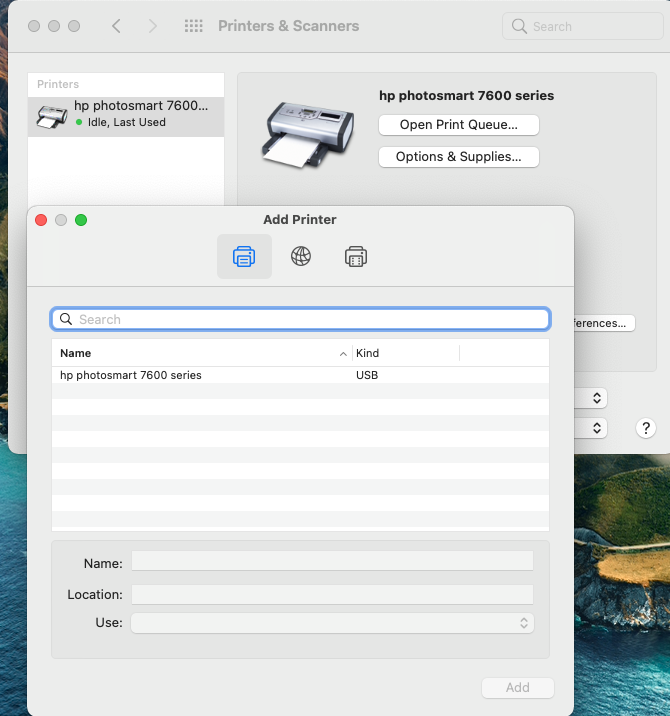The height and width of the screenshot is (716, 670).
Task: Switch to the IP printer globe tab
Action: (x=301, y=256)
